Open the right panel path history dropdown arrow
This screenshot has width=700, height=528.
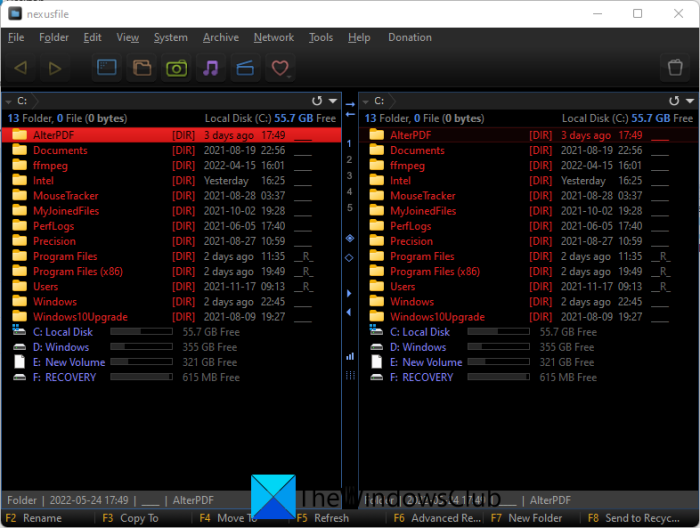[690, 101]
